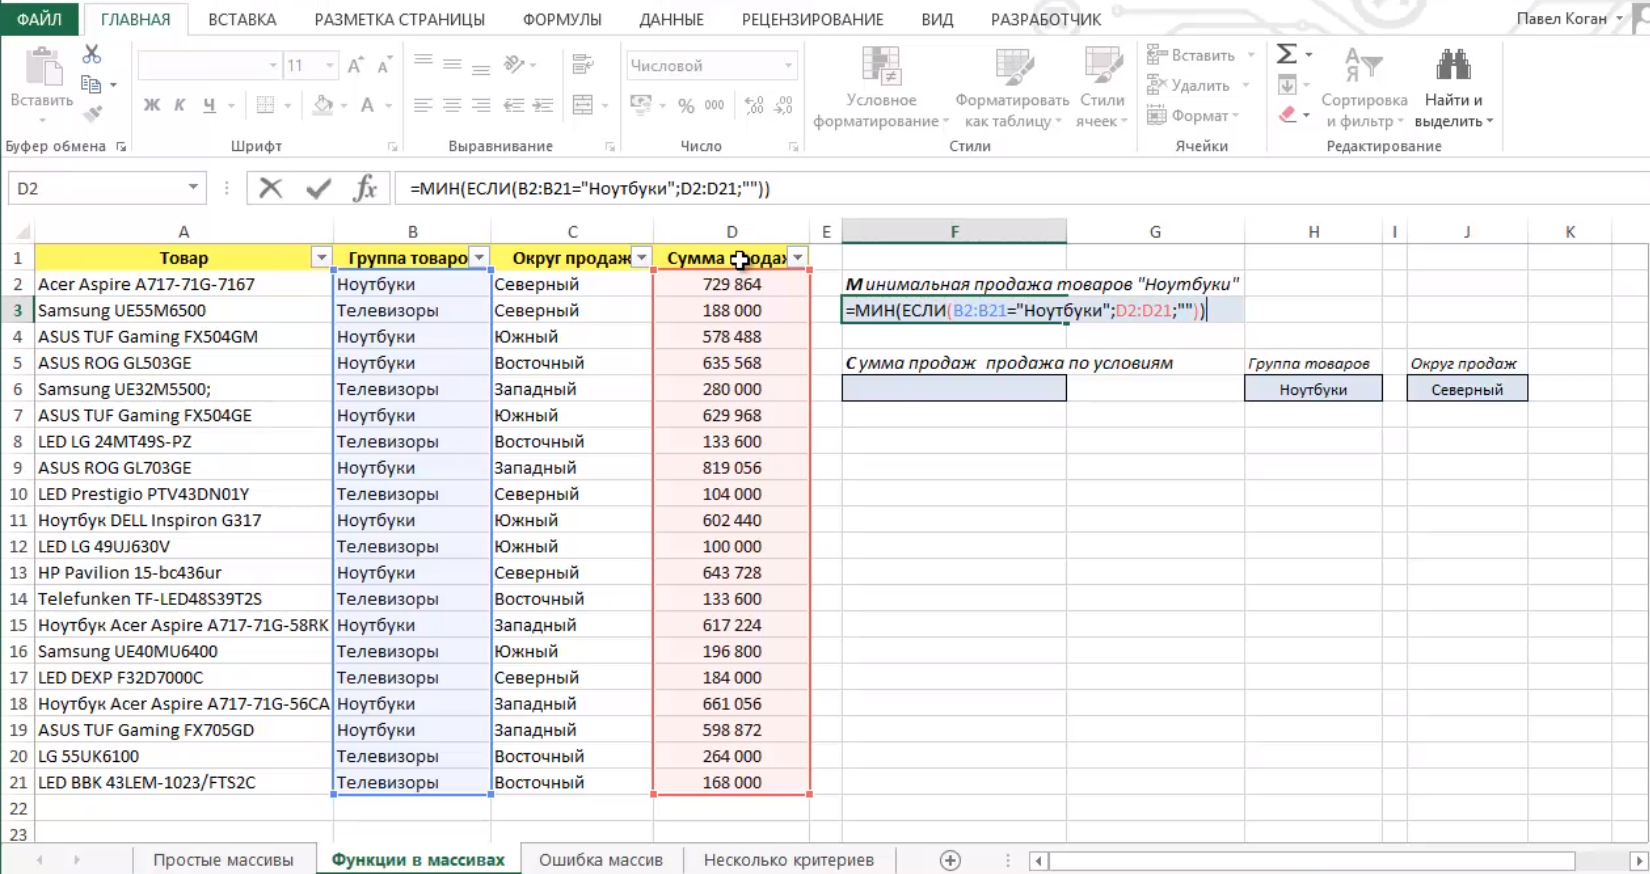Open the font name dropdown
The width and height of the screenshot is (1650, 874).
coord(272,66)
